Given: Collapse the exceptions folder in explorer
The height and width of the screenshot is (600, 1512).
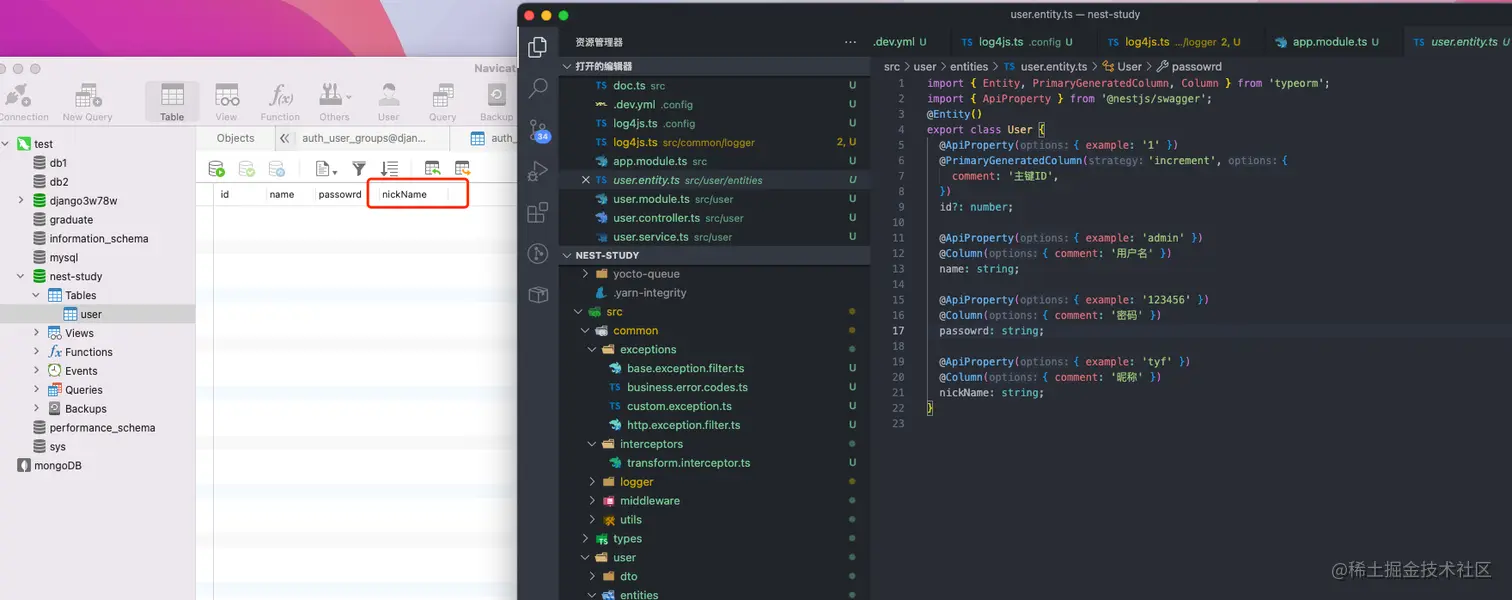Looking at the screenshot, I should pos(592,349).
